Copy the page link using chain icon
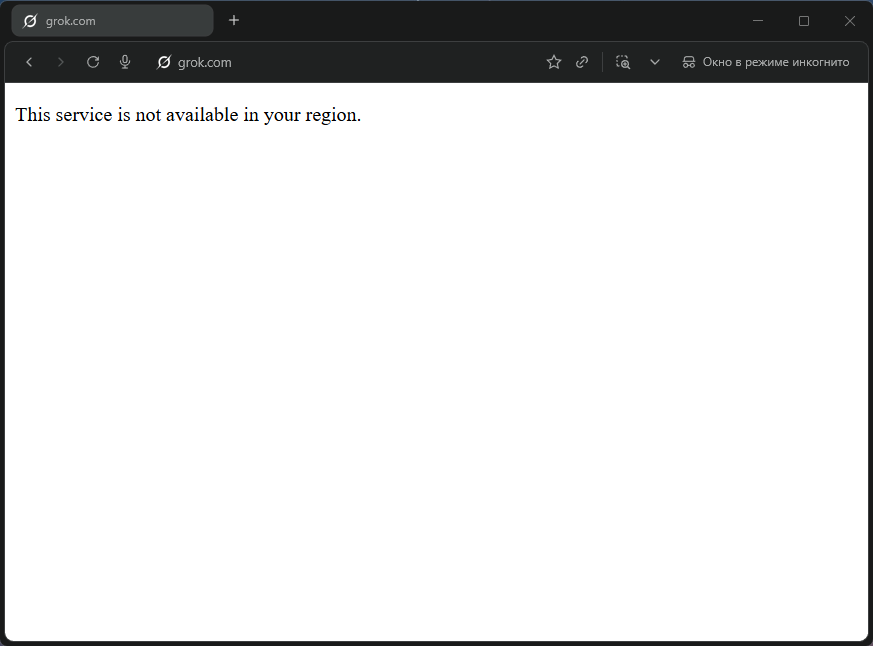Viewport: 873px width, 646px height. (x=582, y=62)
